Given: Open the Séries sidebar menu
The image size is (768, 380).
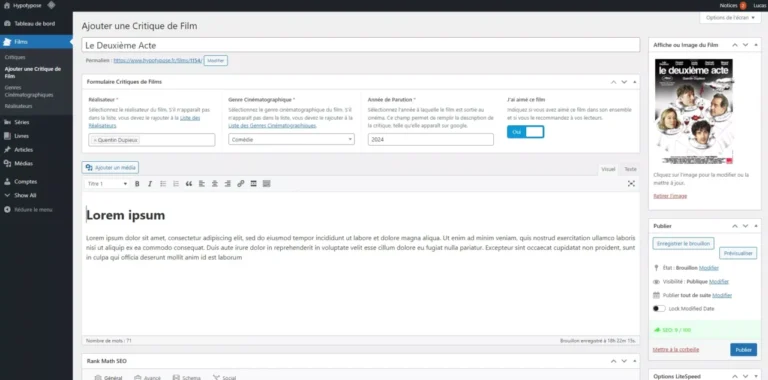Looking at the screenshot, I should (x=36, y=122).
